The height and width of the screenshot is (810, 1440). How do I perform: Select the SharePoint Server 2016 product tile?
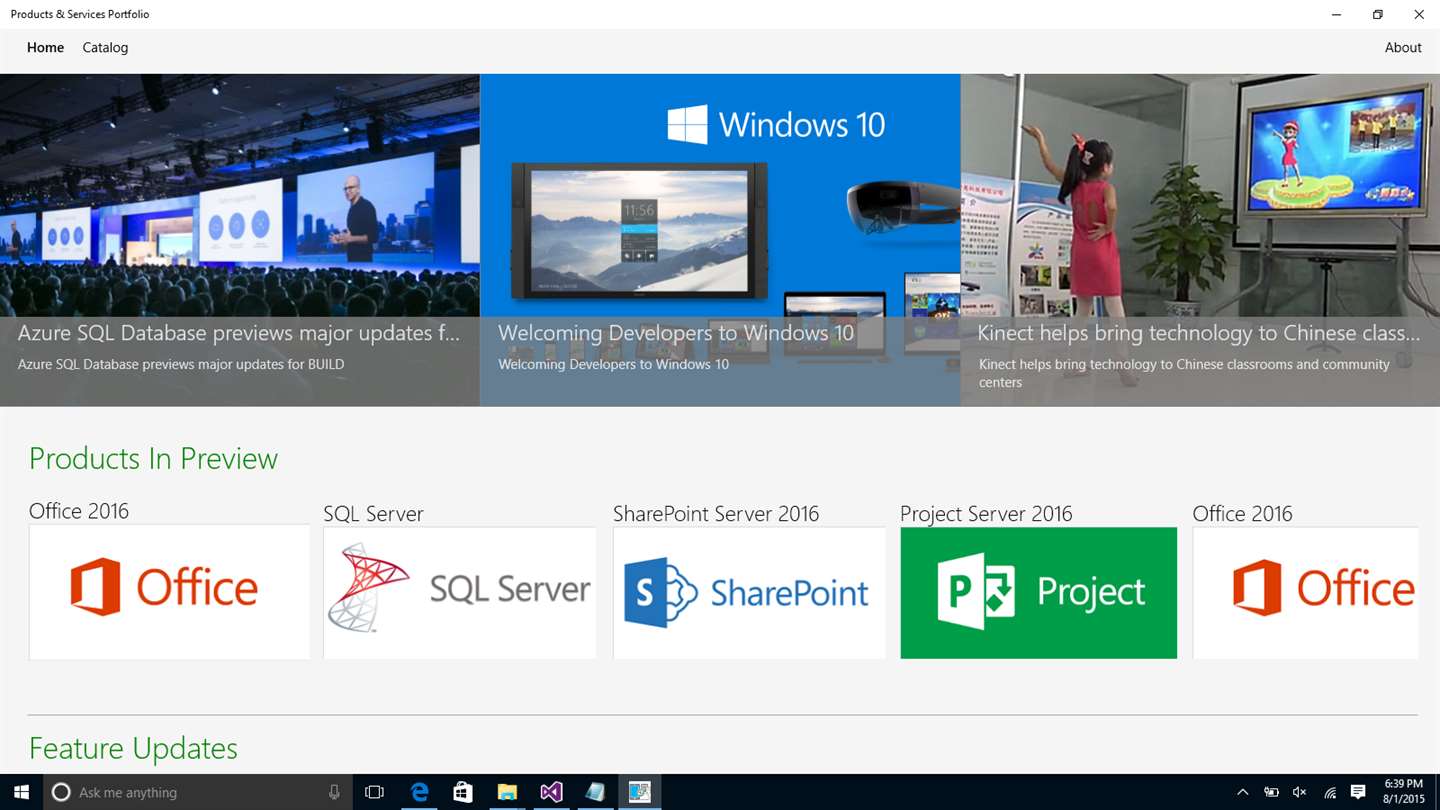tap(749, 592)
